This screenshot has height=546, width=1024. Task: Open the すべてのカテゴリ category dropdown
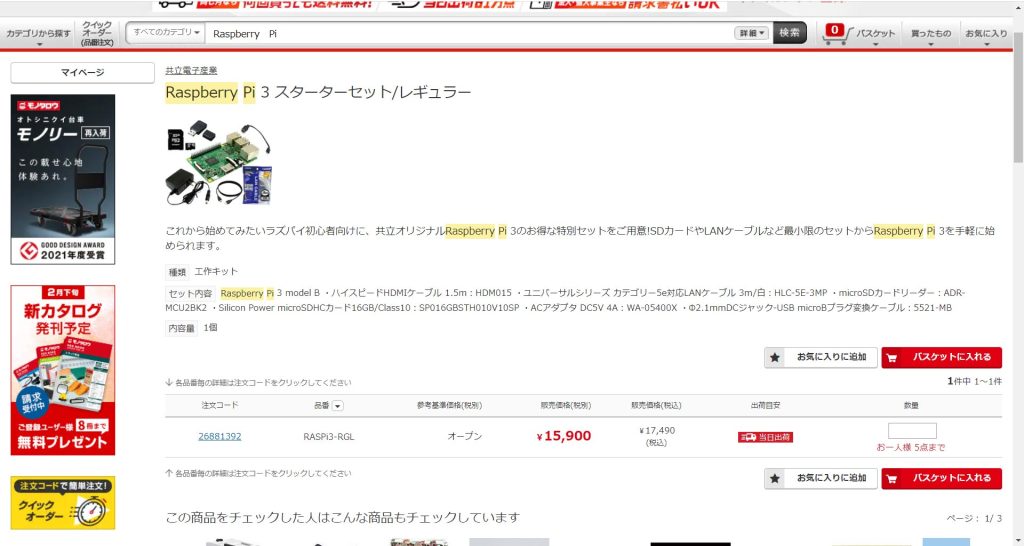click(x=167, y=33)
